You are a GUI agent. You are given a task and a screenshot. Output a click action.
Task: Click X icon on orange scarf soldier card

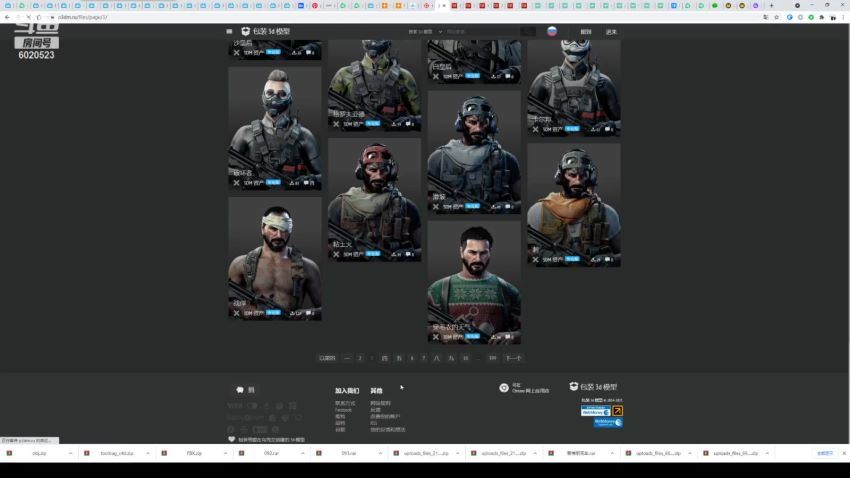pyautogui.click(x=536, y=260)
